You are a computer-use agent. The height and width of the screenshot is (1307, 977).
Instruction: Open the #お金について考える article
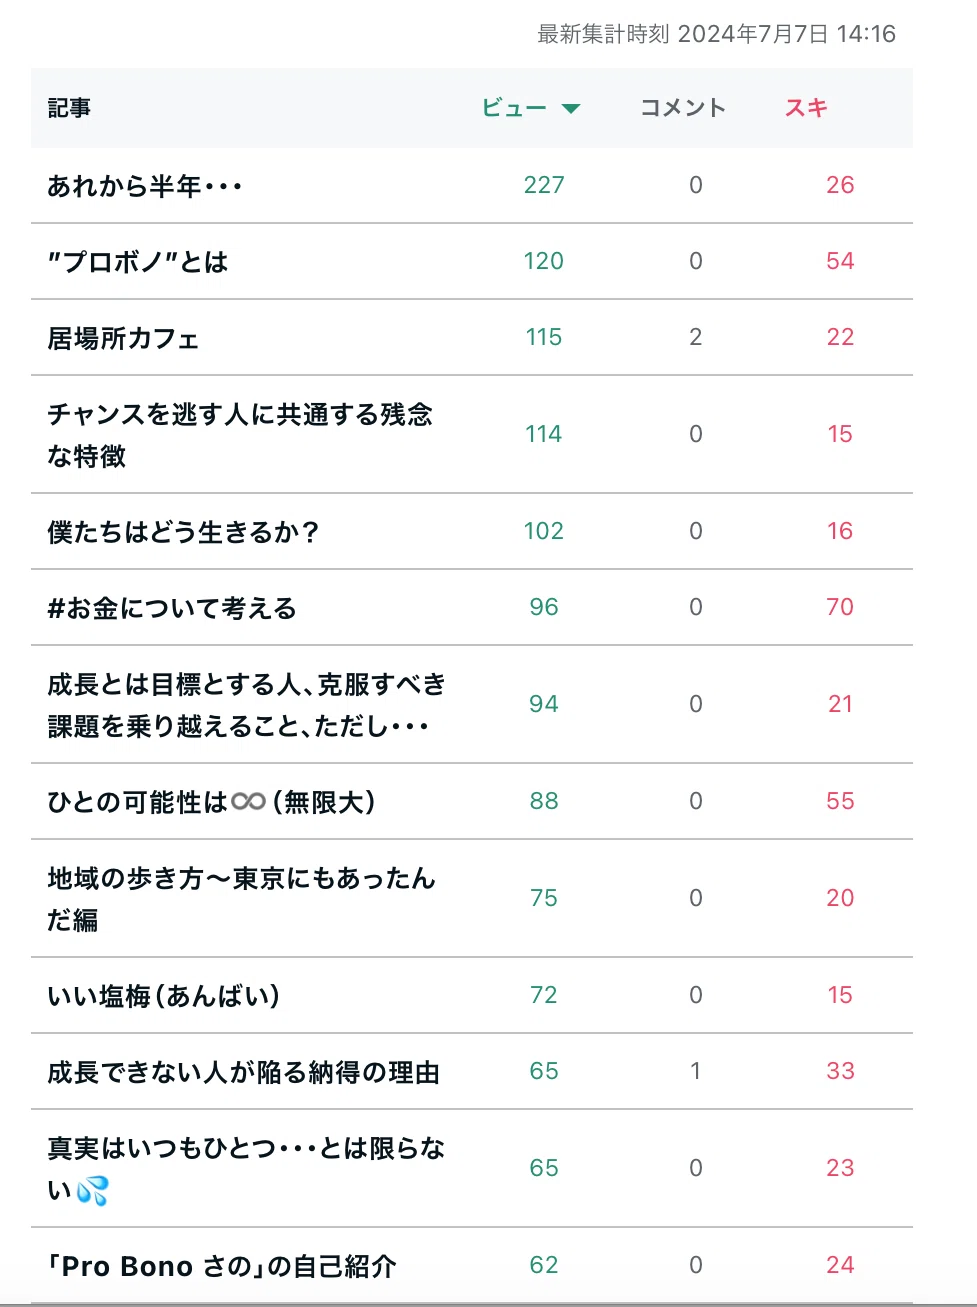click(x=172, y=608)
